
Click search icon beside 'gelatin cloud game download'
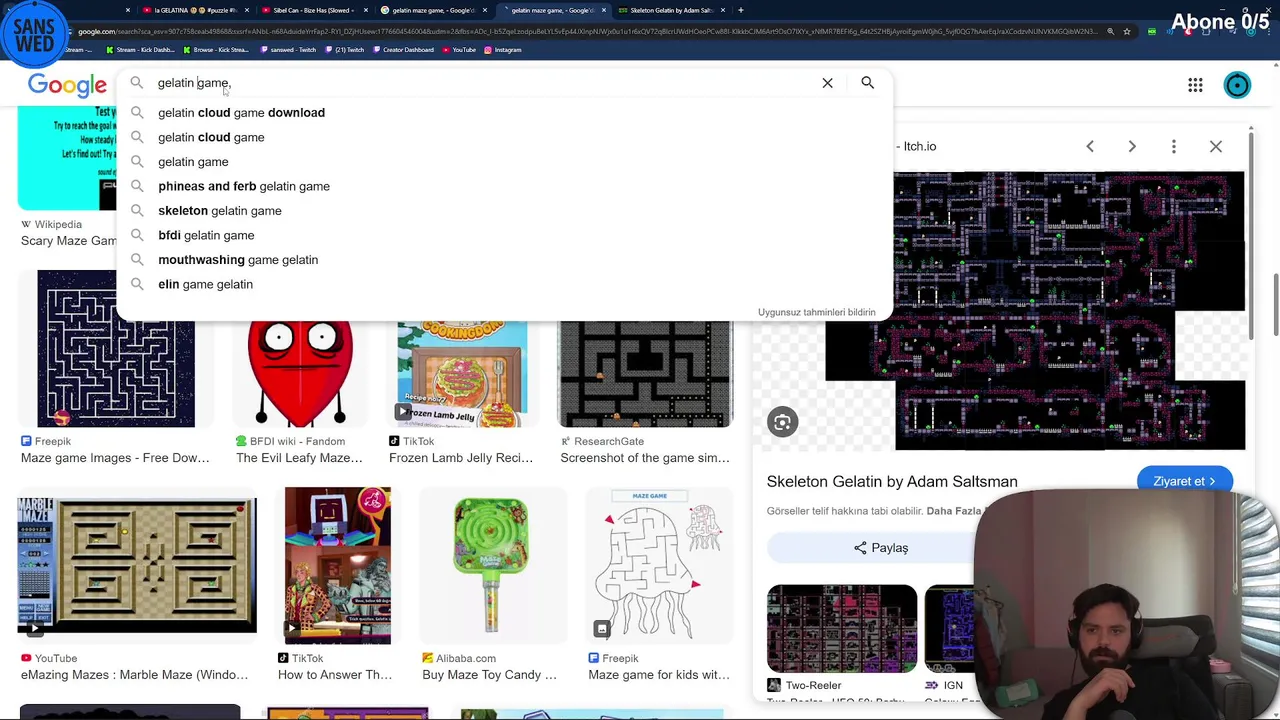(137, 112)
